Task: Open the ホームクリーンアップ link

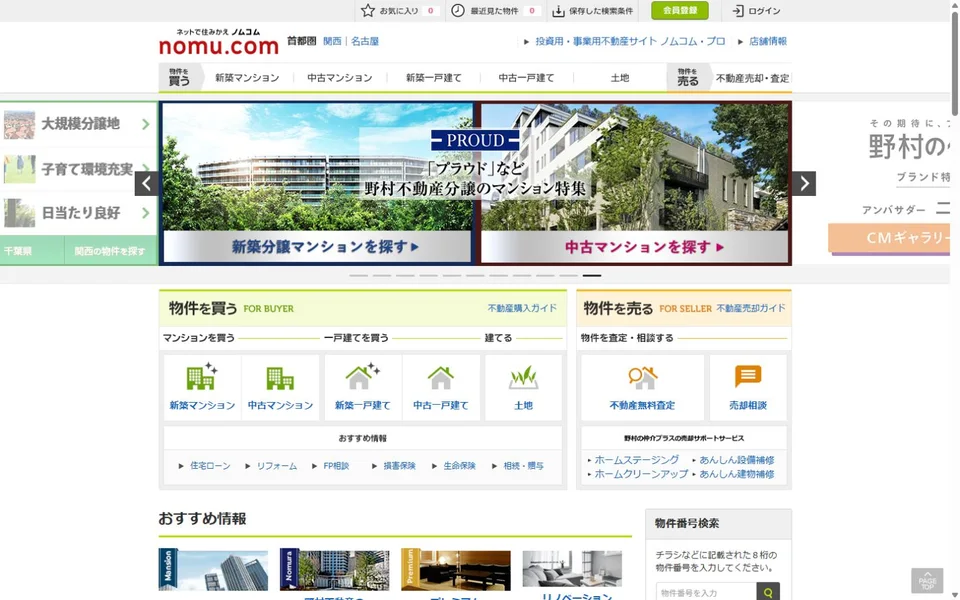Action: pyautogui.click(x=641, y=474)
